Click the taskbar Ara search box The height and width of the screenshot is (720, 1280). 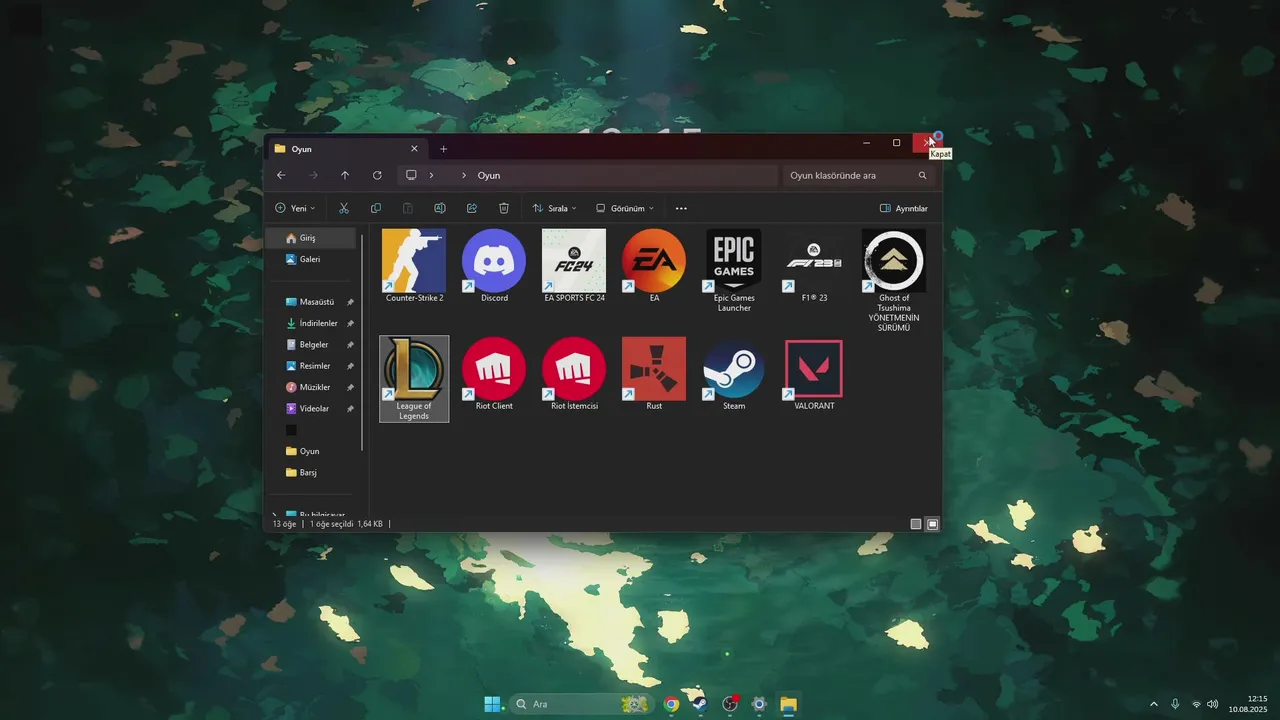(x=580, y=704)
